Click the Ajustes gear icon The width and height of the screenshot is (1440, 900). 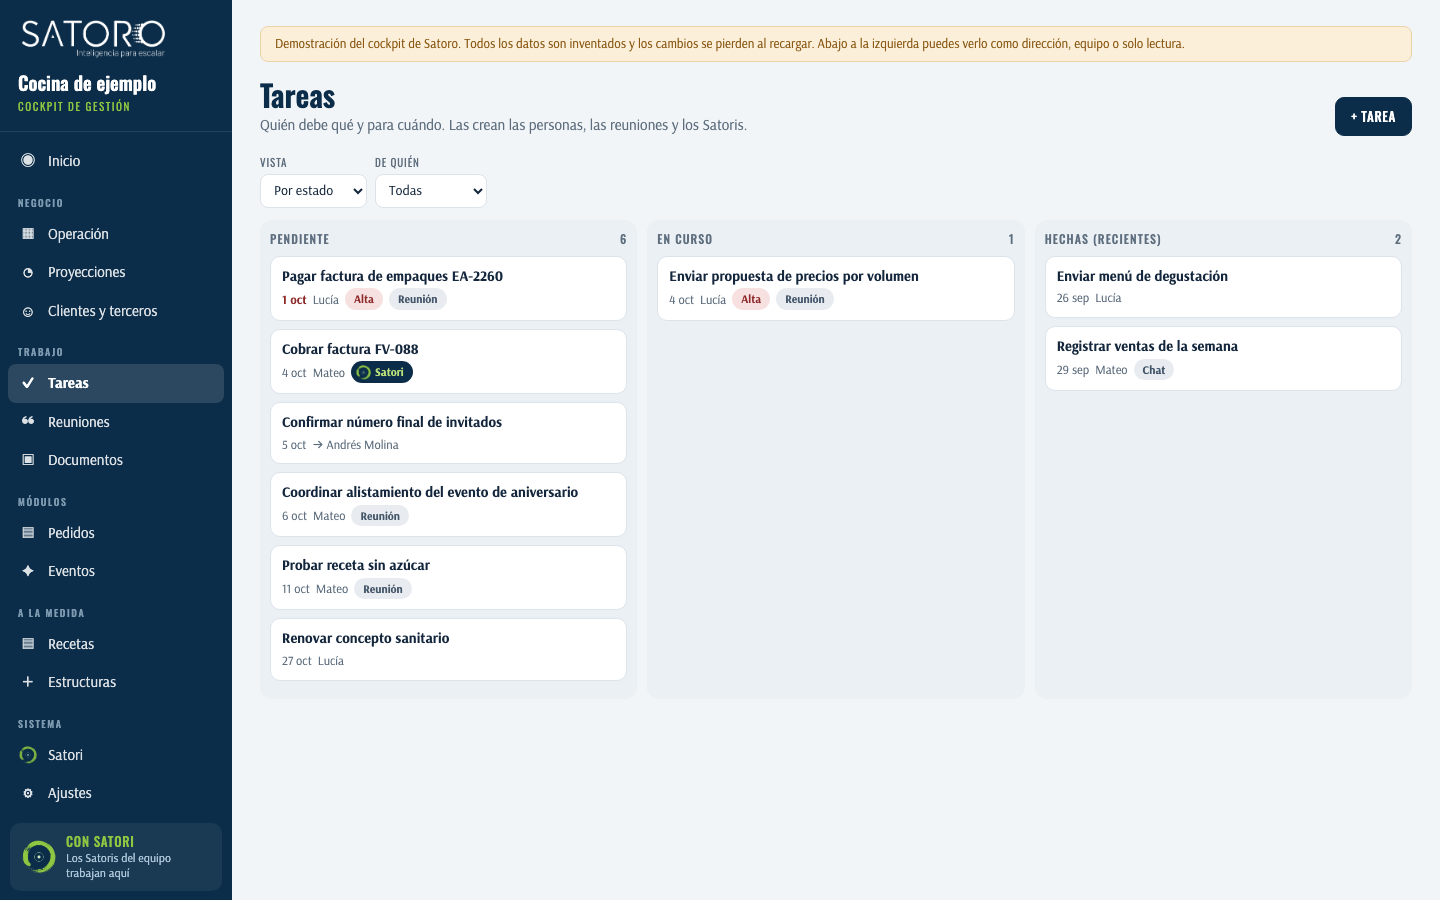point(28,793)
